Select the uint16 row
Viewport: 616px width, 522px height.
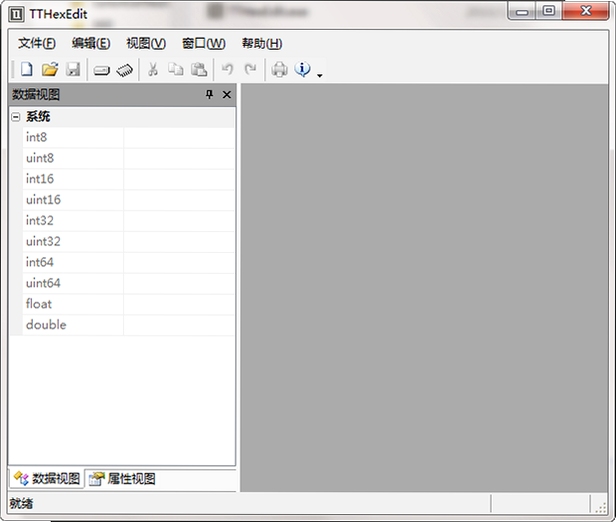(x=128, y=200)
